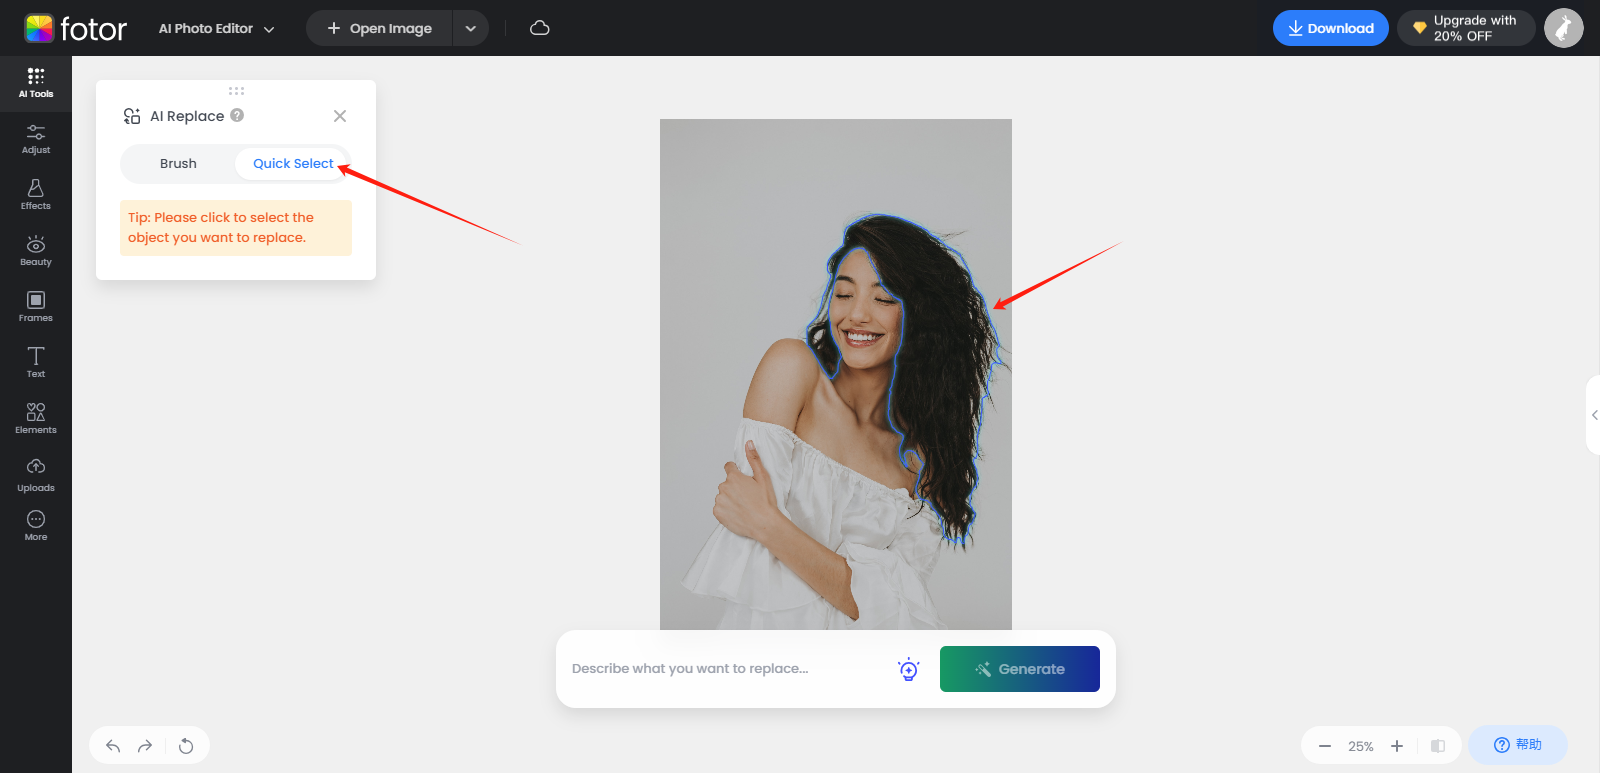Open the AI Photo Editor dropdown
Viewport: 1600px width, 773px height.
[216, 28]
